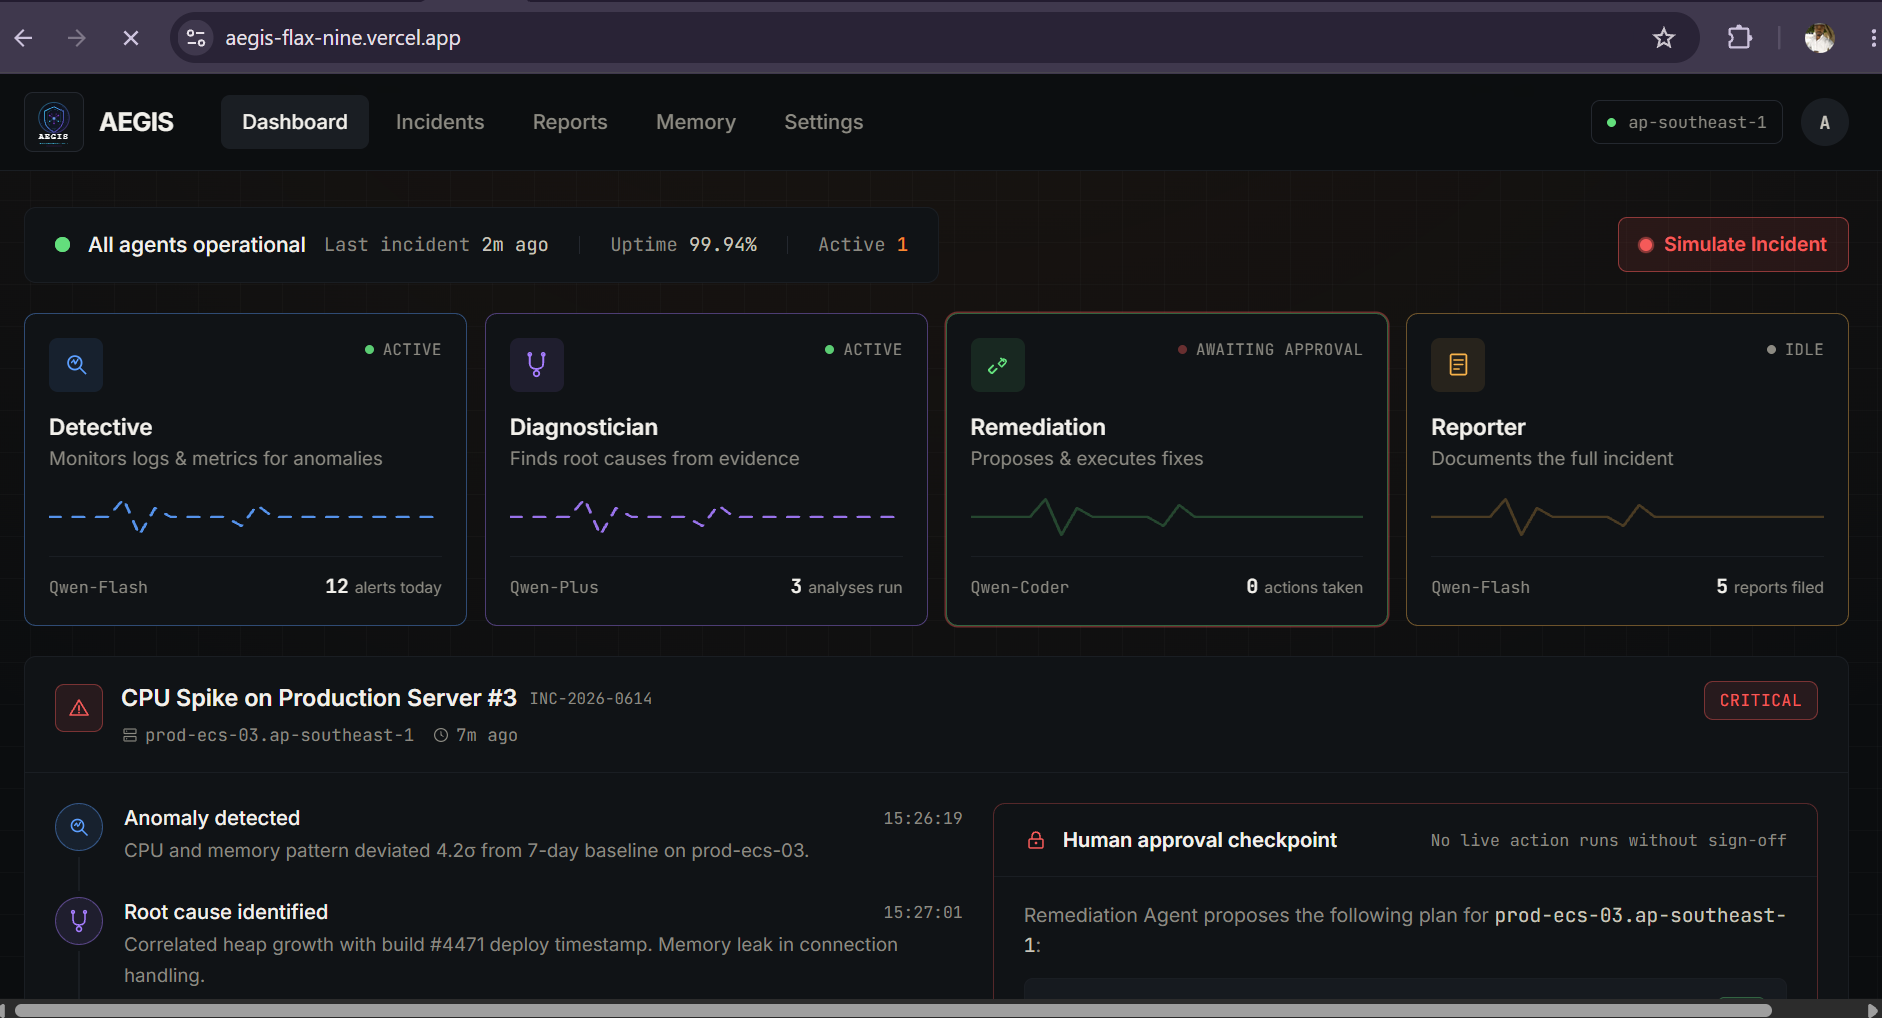Click the clock icon next to 7m ago
This screenshot has height=1018, width=1882.
coord(441,735)
